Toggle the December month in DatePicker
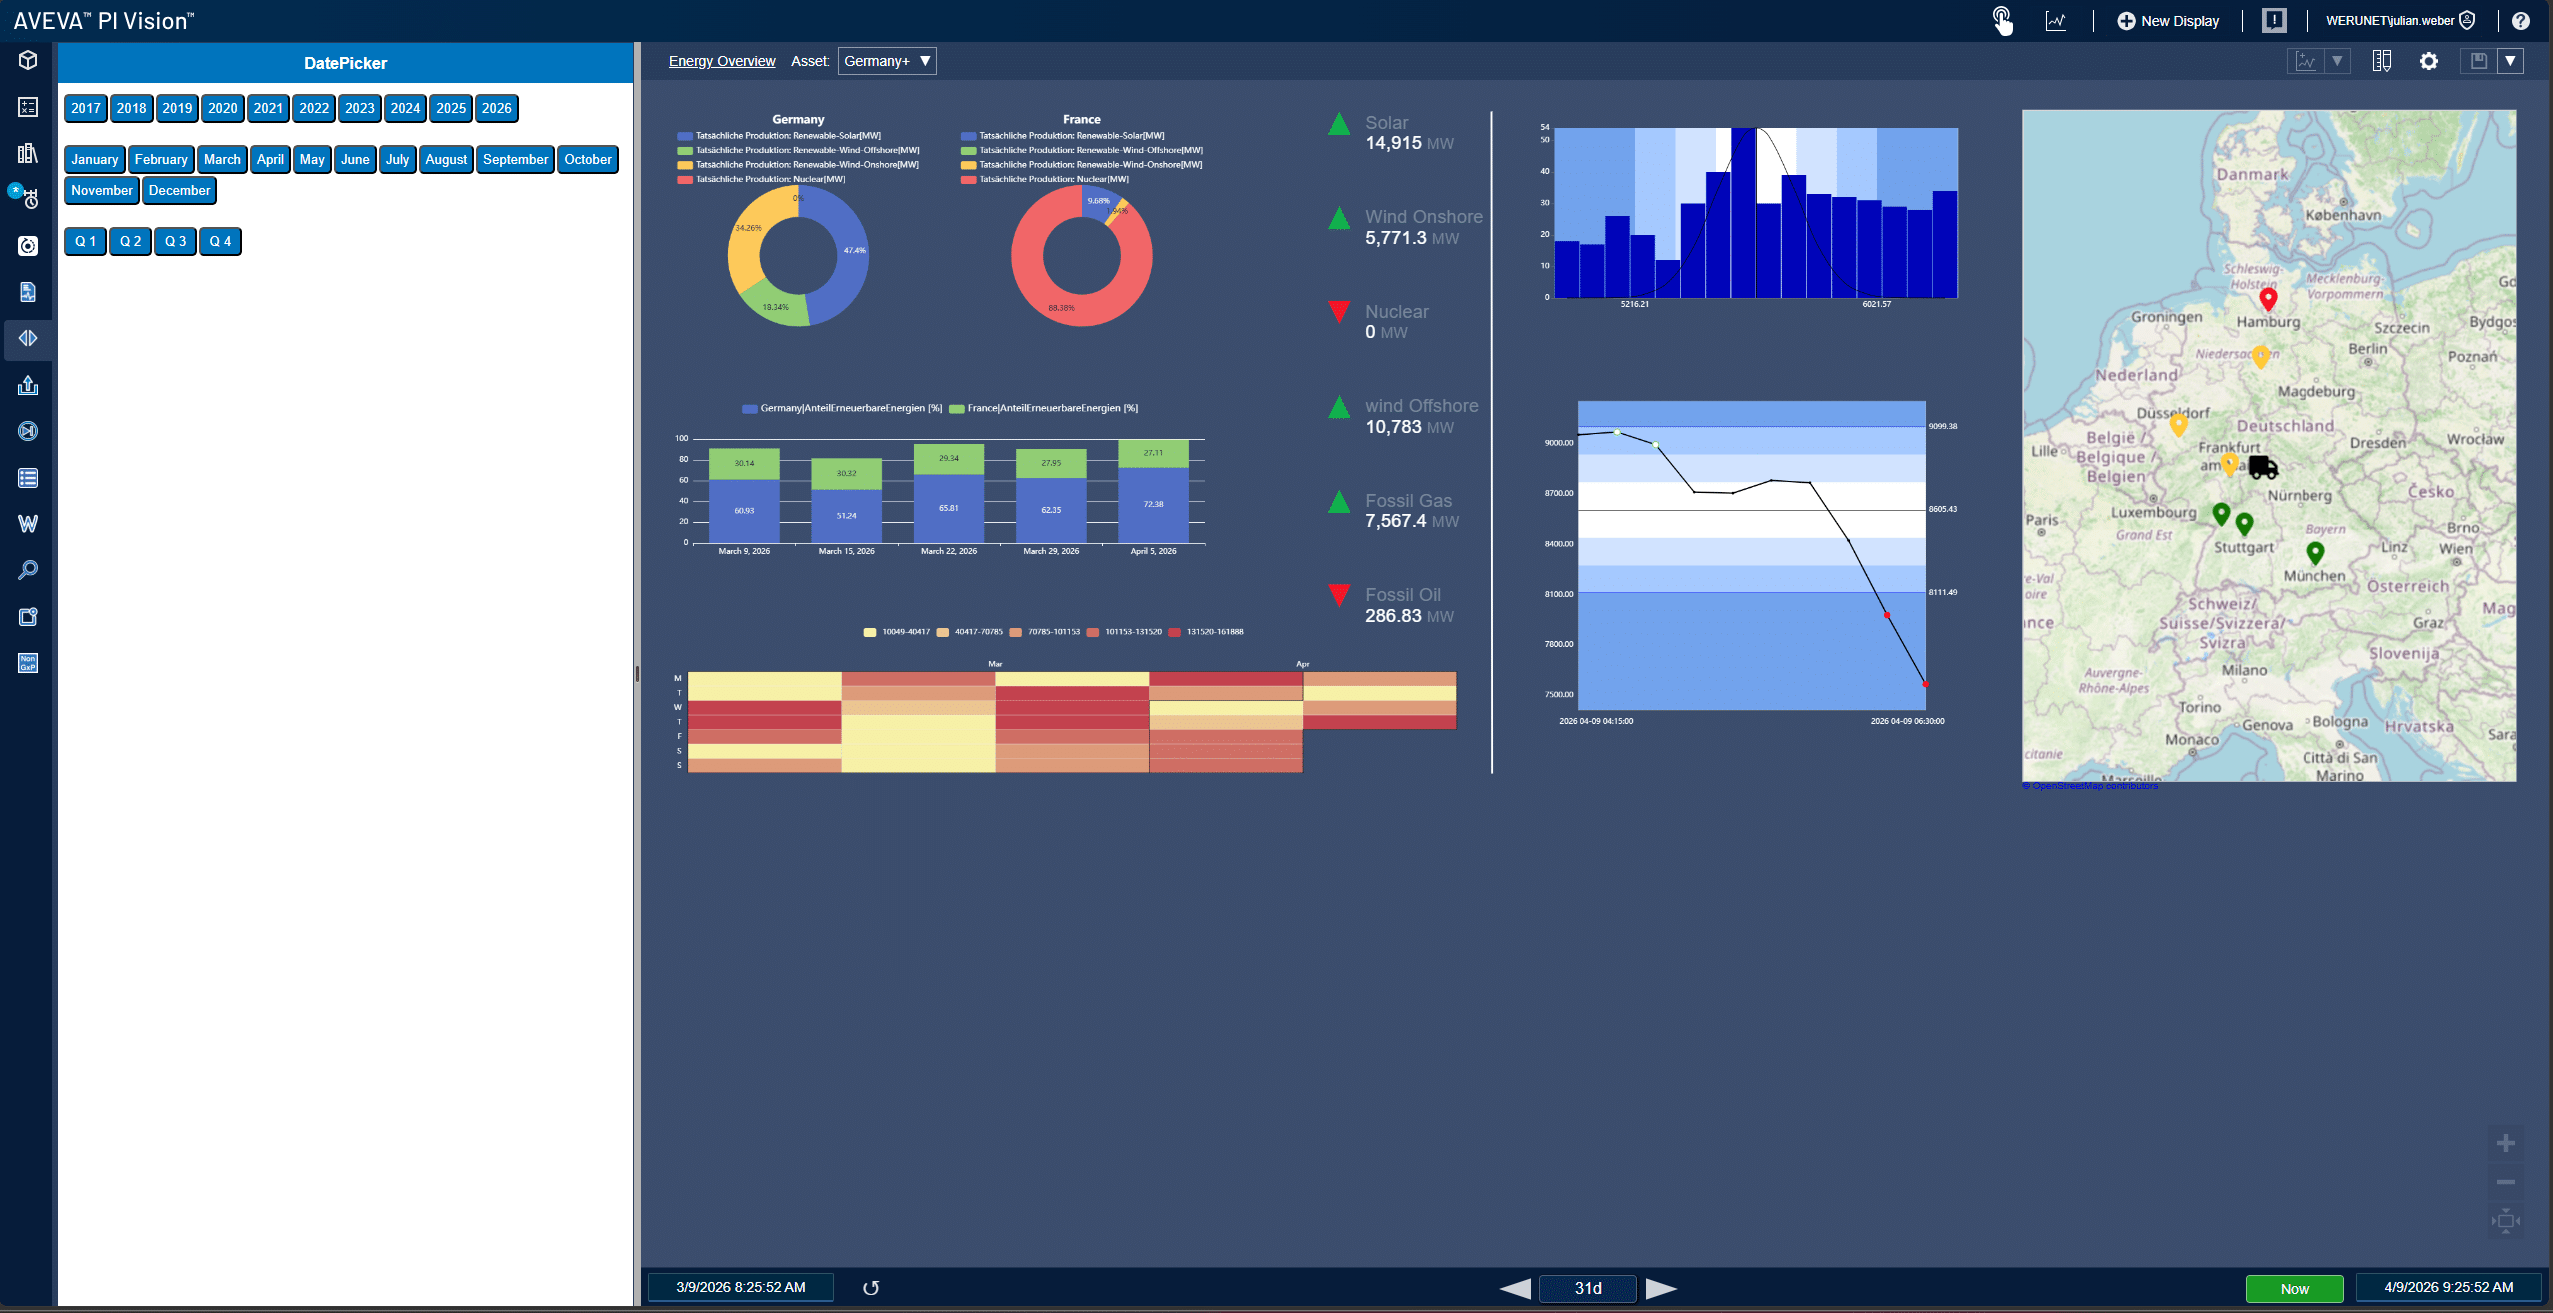Screen dimensions: 2553x1313 (179, 190)
